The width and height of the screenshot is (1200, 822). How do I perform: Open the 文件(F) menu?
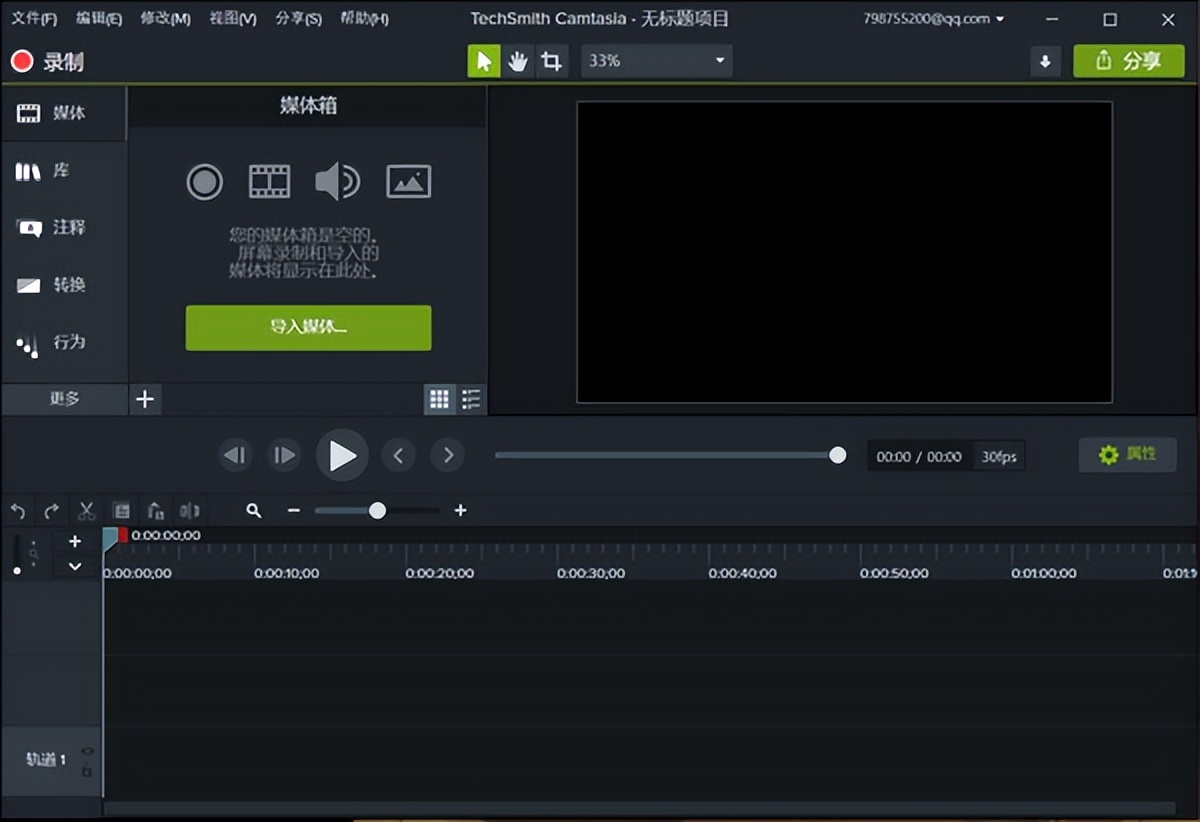click(33, 18)
